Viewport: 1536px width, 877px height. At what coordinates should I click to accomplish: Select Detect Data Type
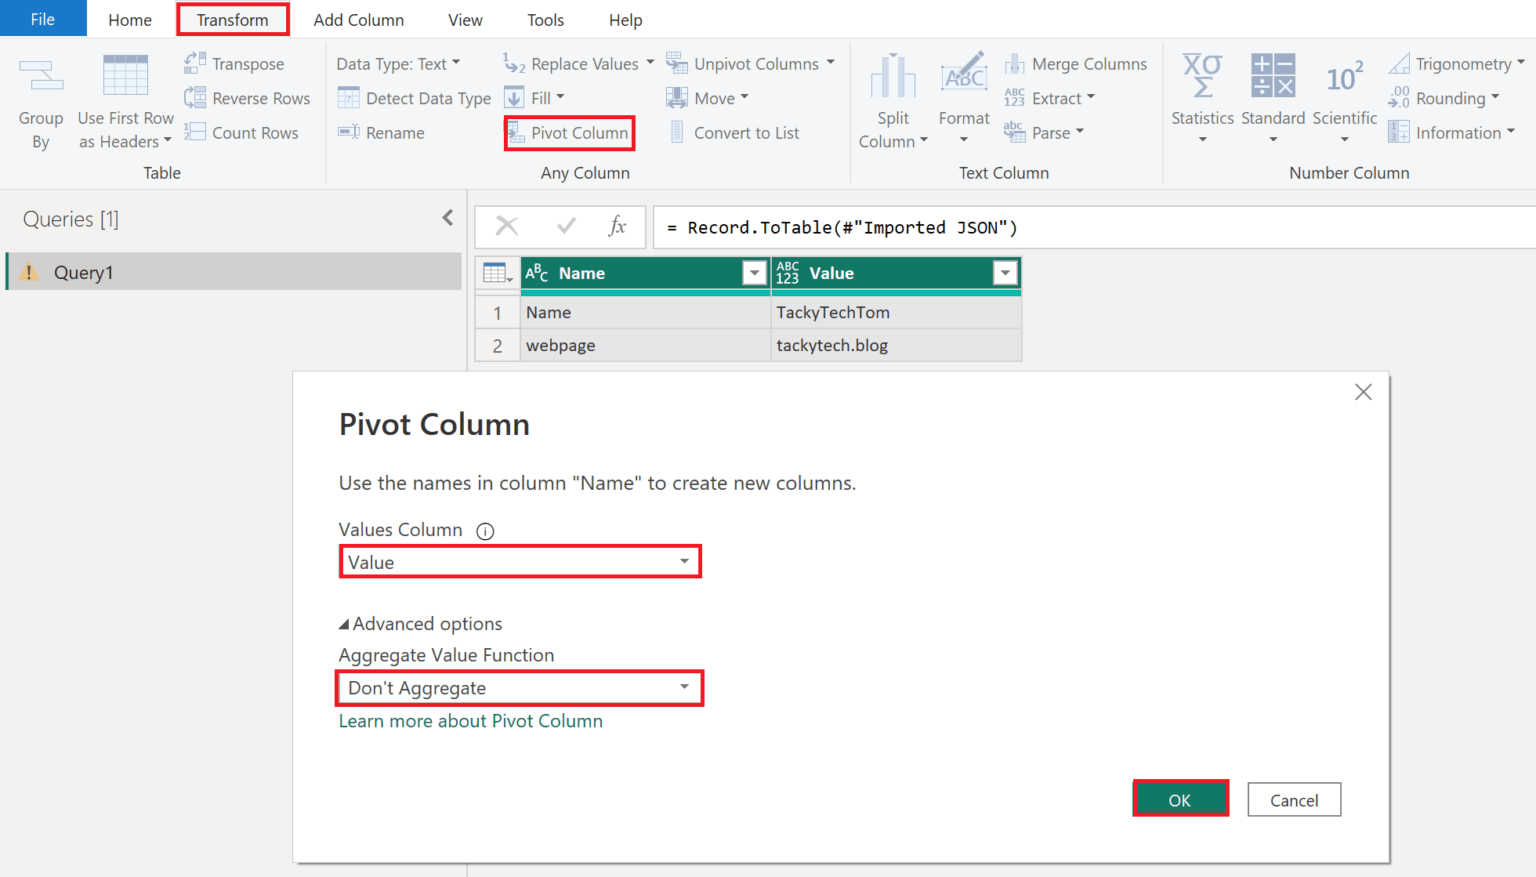413,98
